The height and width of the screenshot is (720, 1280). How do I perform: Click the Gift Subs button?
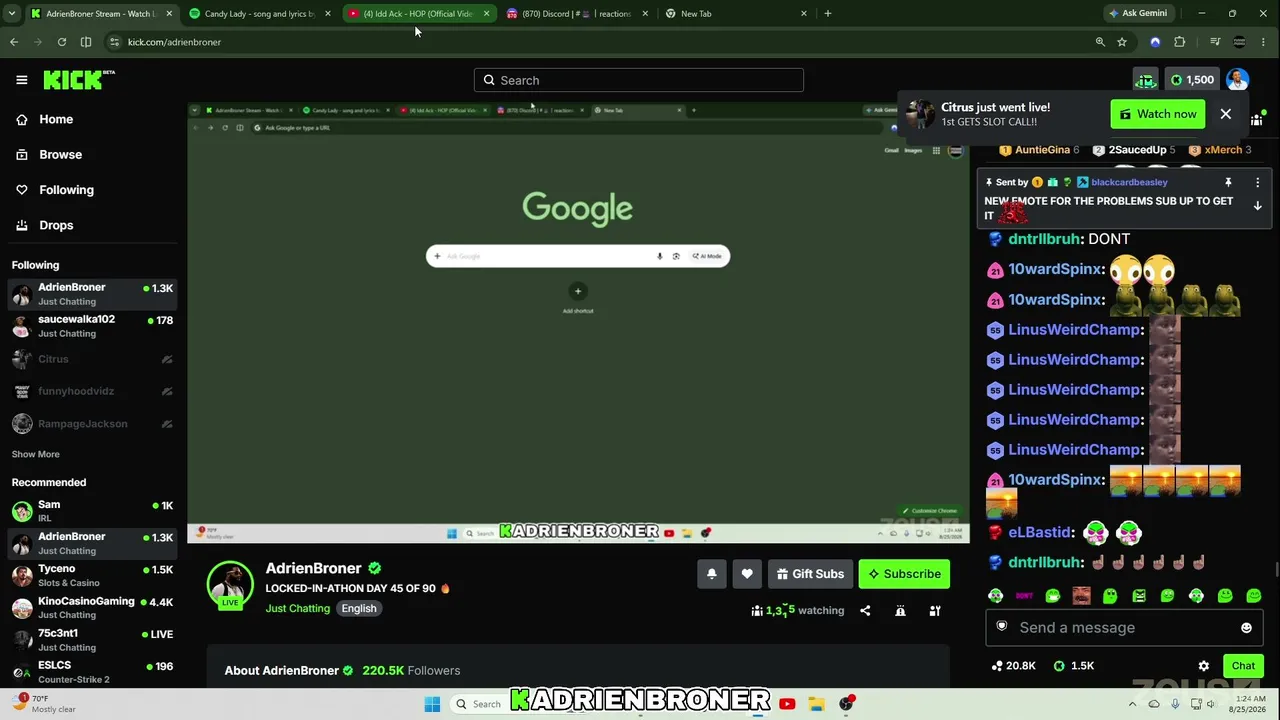(810, 574)
